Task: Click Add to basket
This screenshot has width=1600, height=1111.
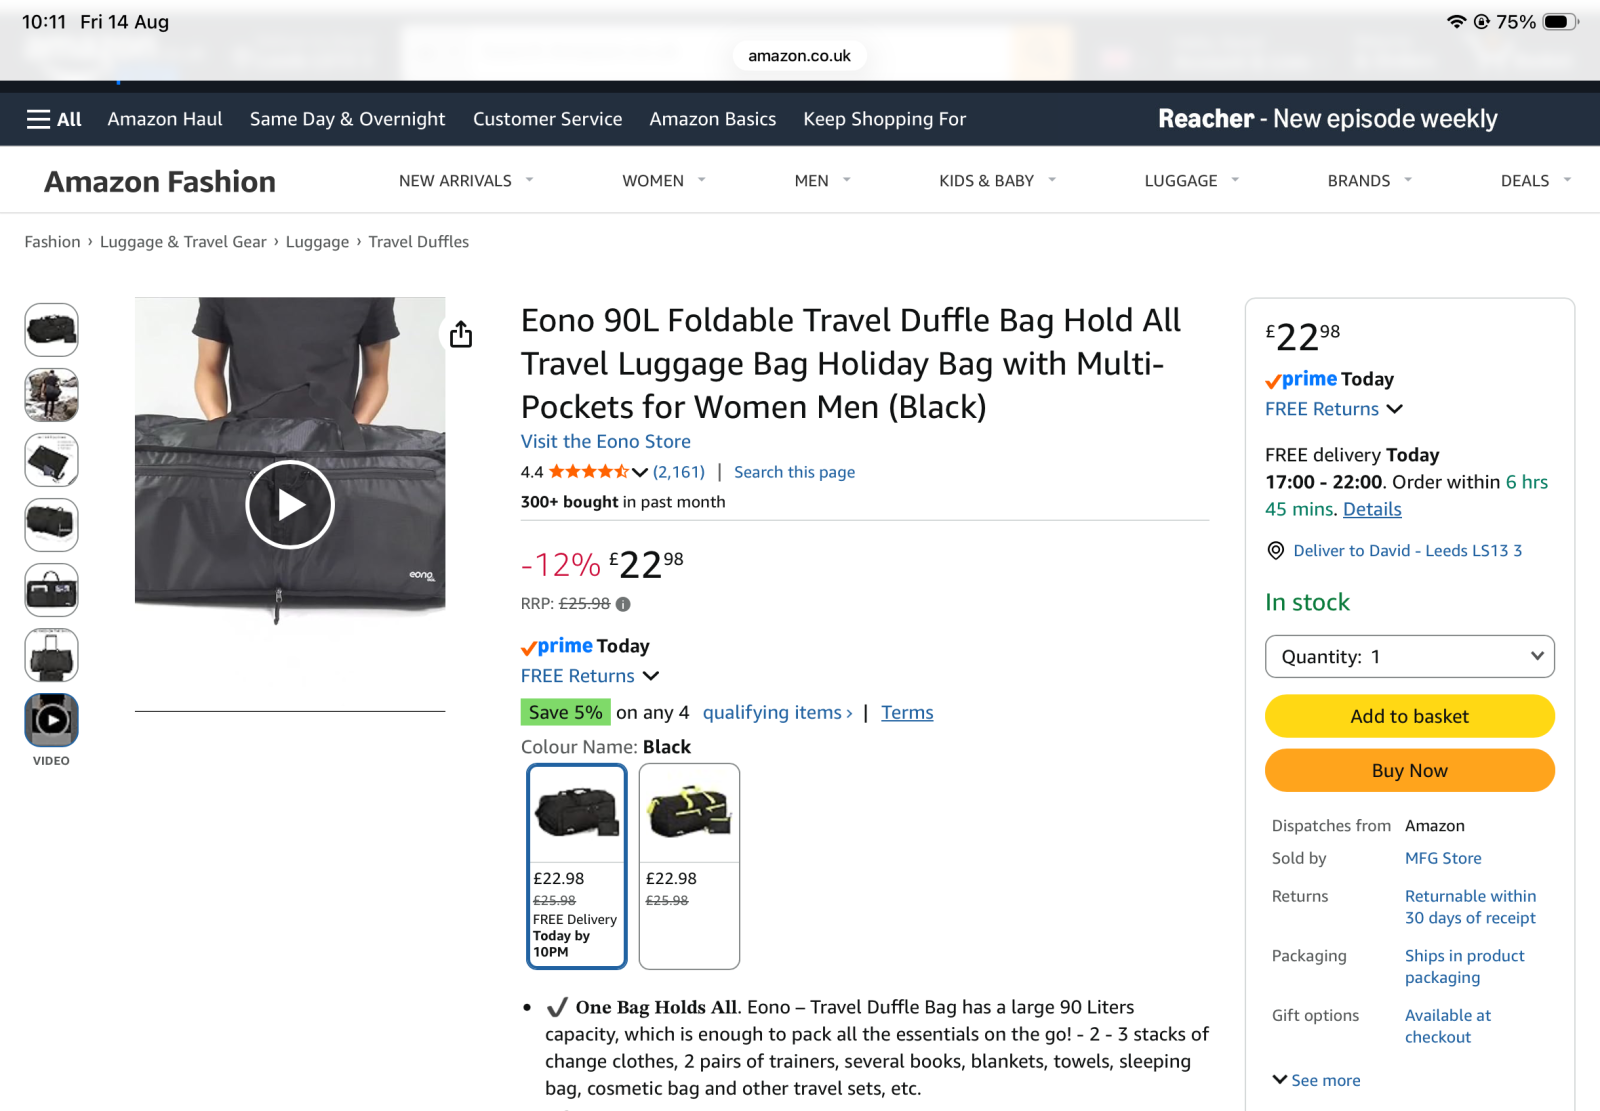Action: tap(1410, 716)
